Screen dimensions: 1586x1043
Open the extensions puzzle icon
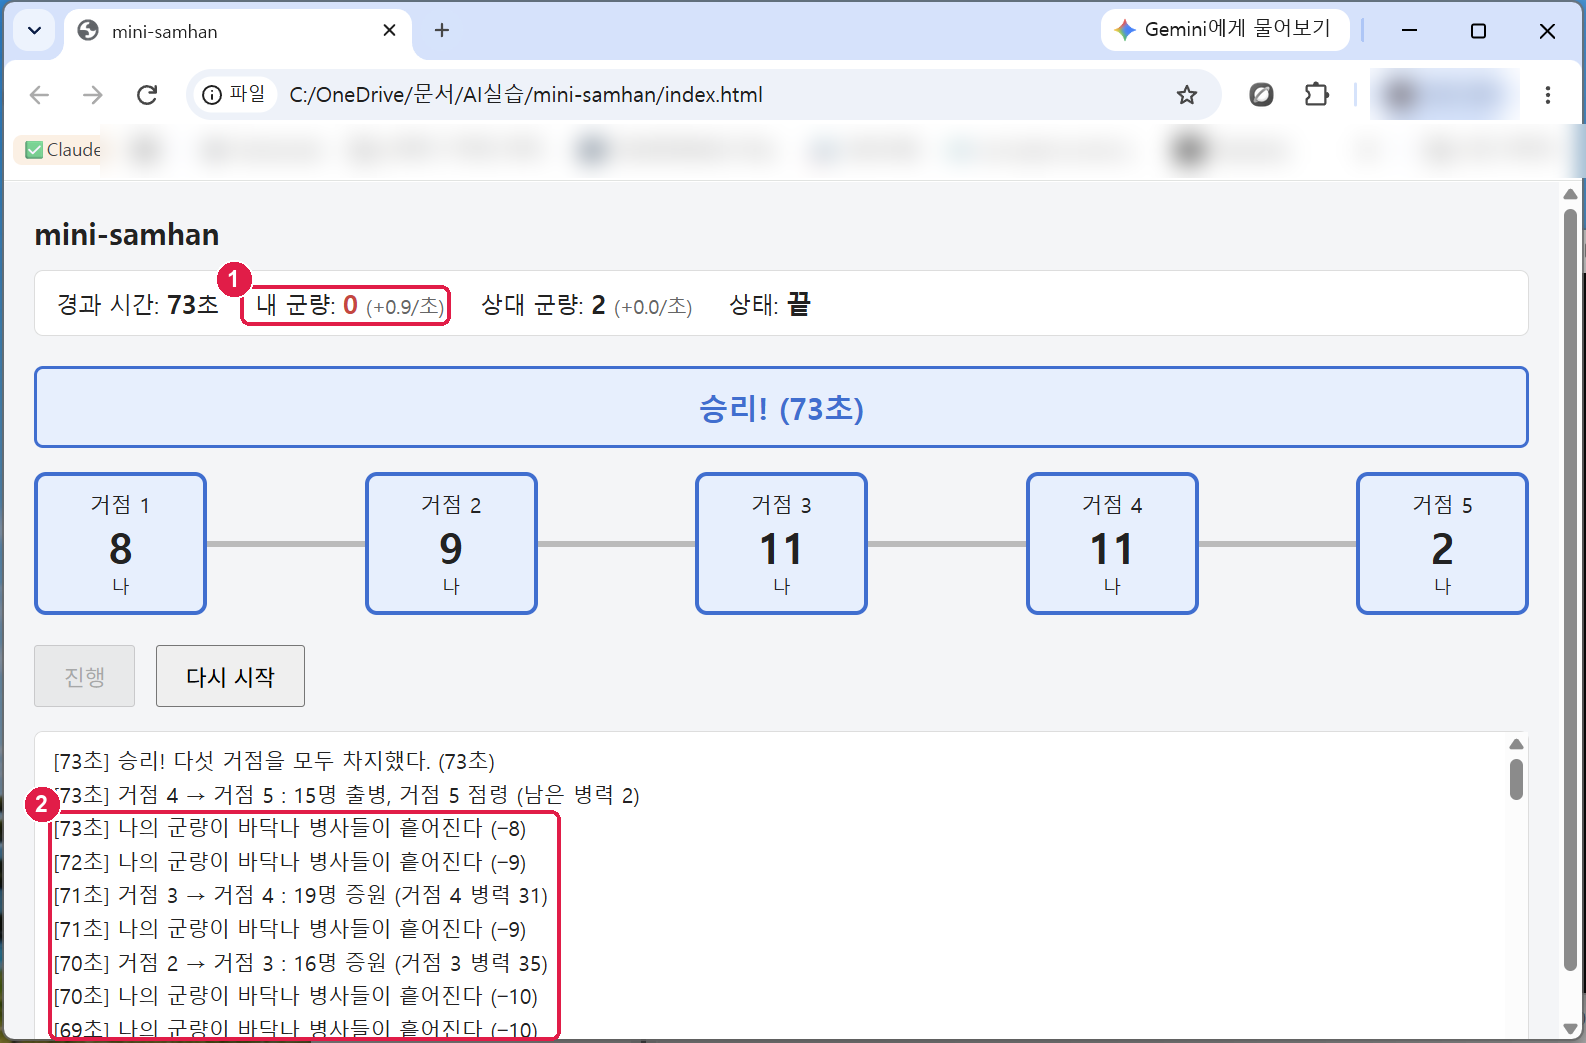coord(1317,95)
